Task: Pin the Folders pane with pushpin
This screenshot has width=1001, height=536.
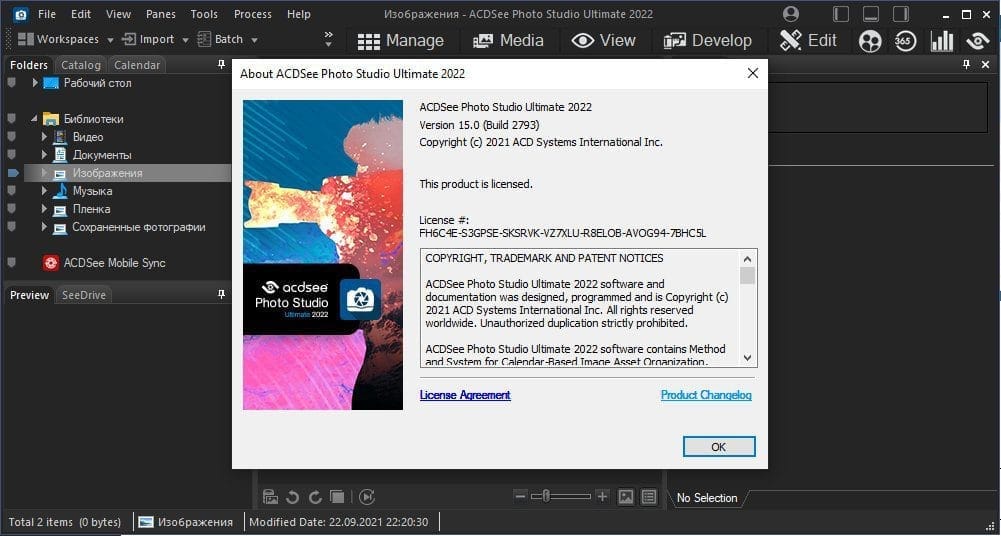Action: [222, 64]
